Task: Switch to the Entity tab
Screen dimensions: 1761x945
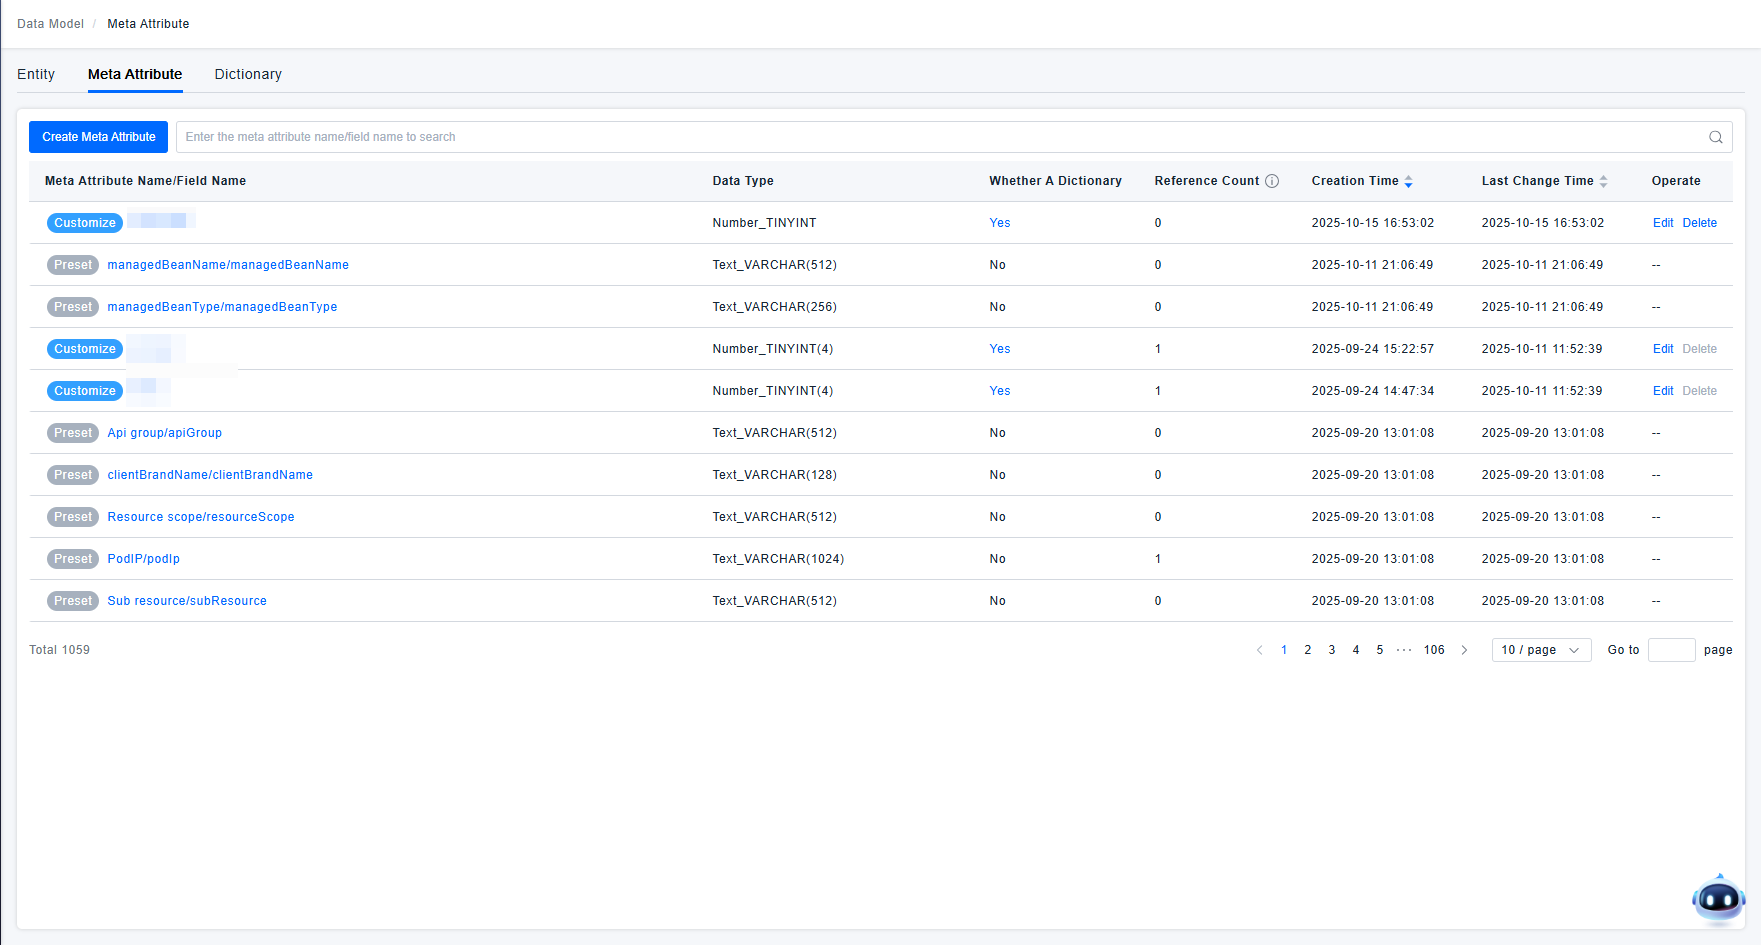Action: click(36, 74)
